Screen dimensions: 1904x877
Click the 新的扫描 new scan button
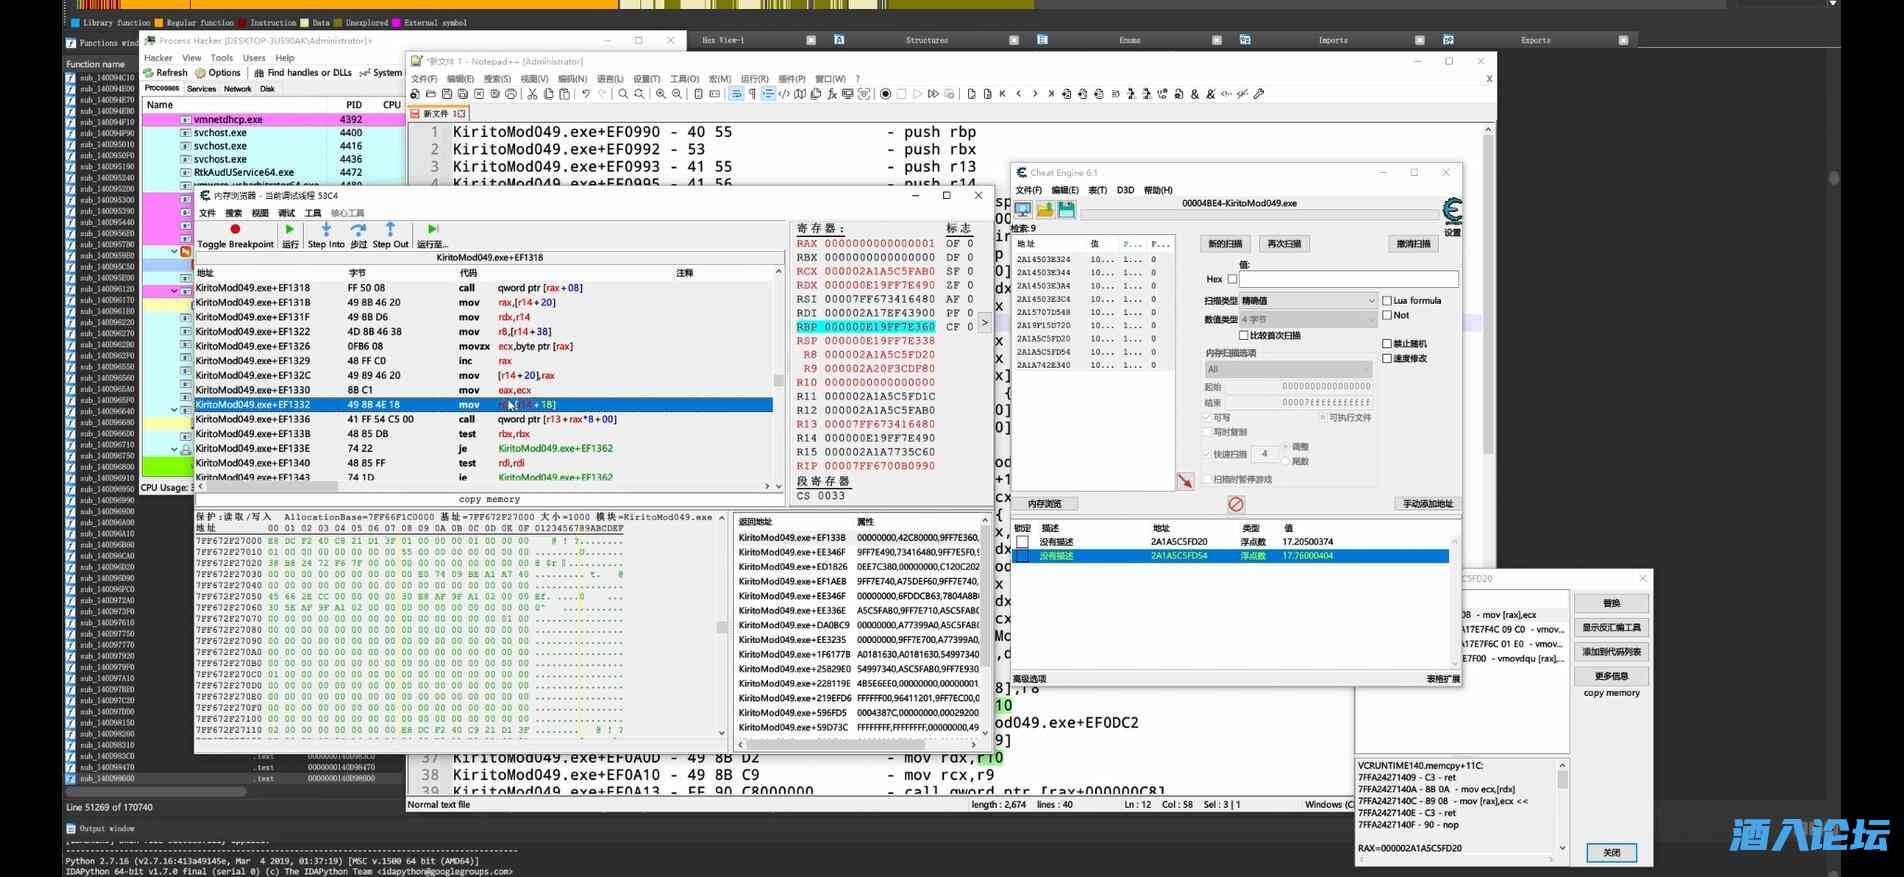click(1225, 244)
